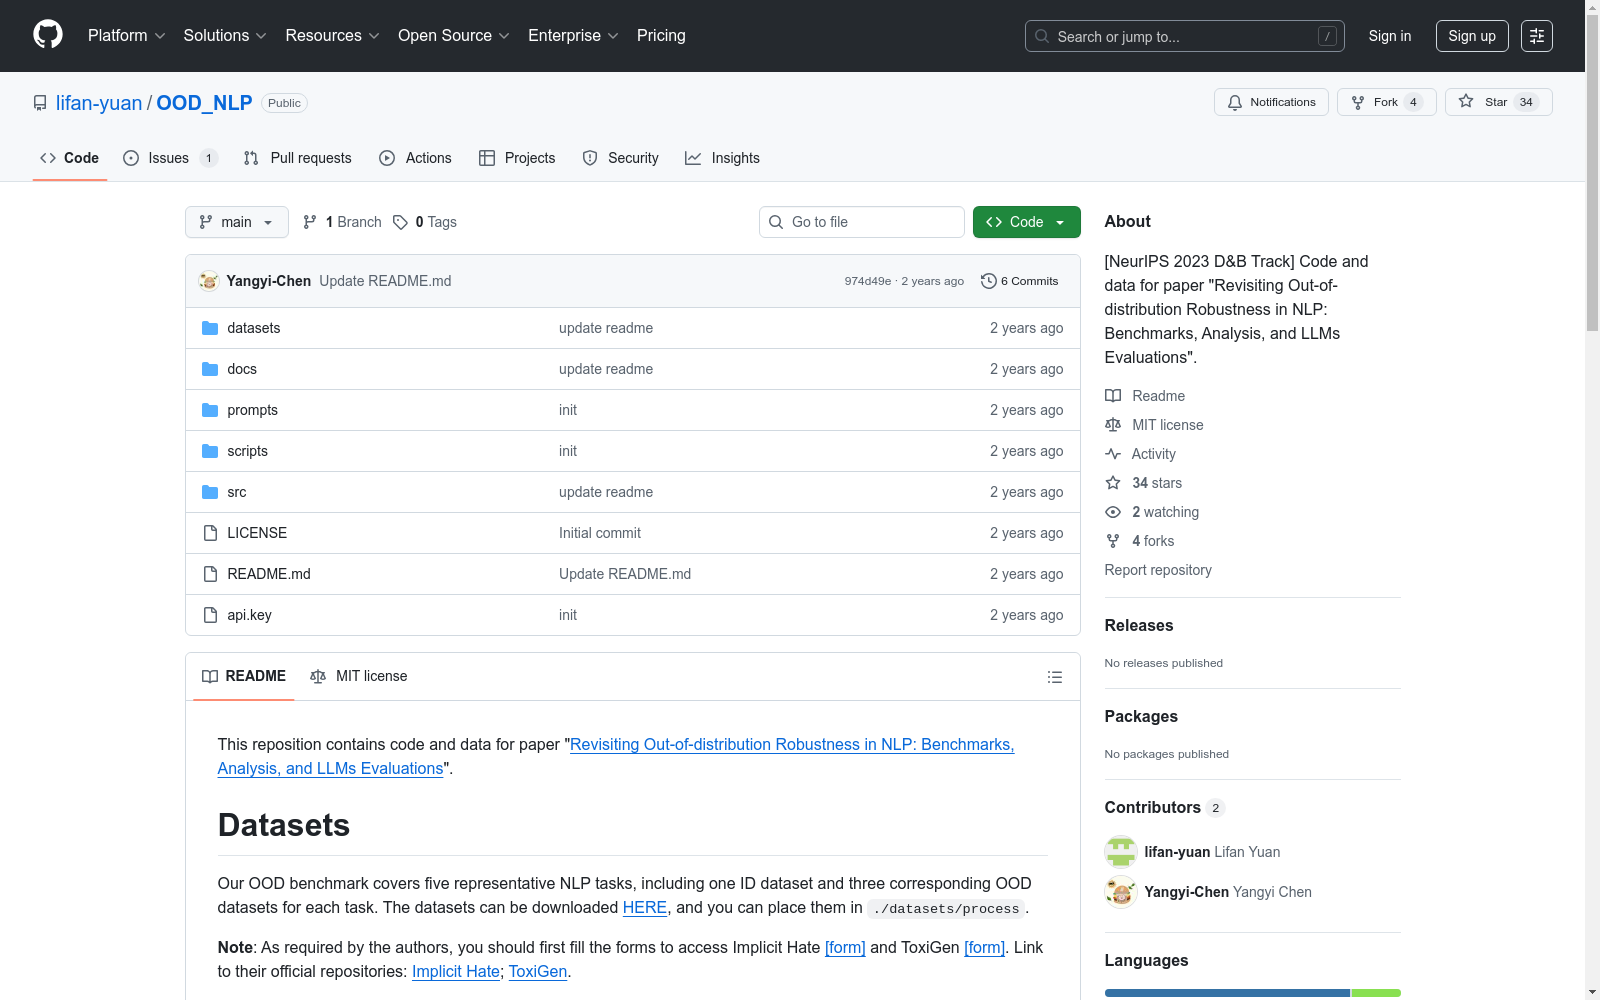
Task: Click the Sign in link
Action: [x=1390, y=36]
